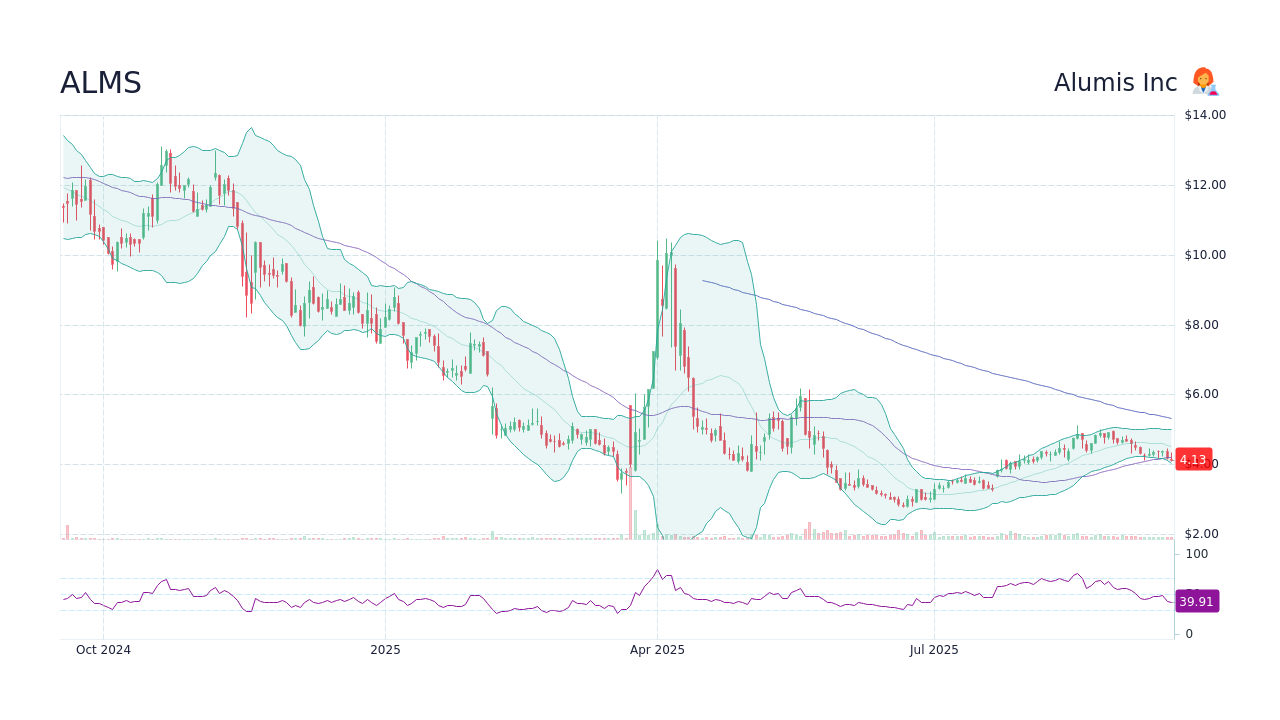The width and height of the screenshot is (1280, 720).
Task: Click the red 4.13 current price badge
Action: pos(1192,460)
